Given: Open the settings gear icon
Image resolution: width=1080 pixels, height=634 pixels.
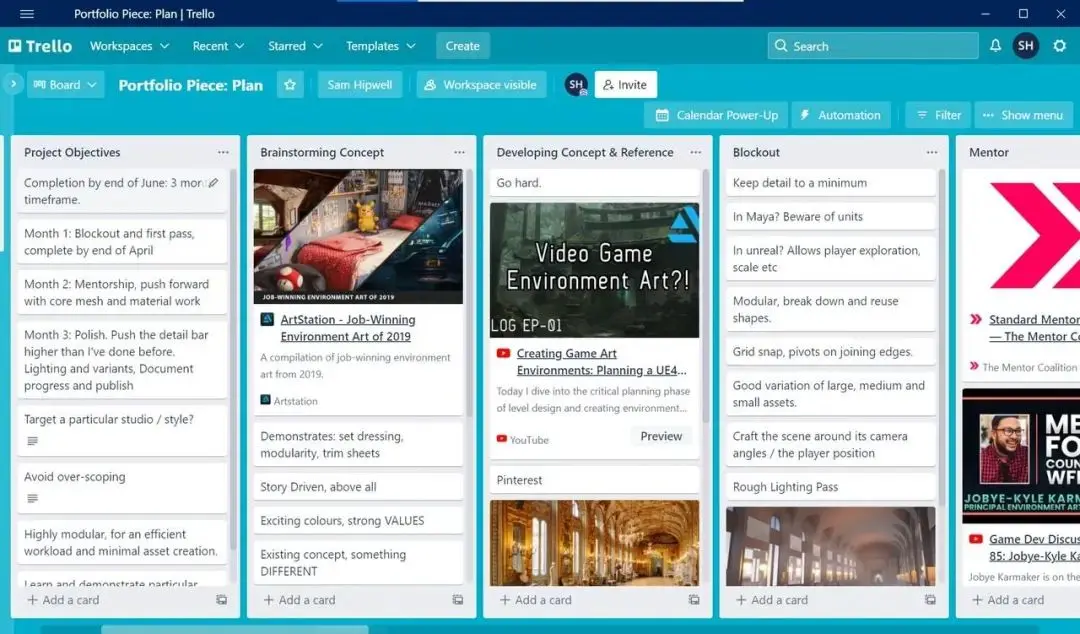Looking at the screenshot, I should pos(1059,45).
